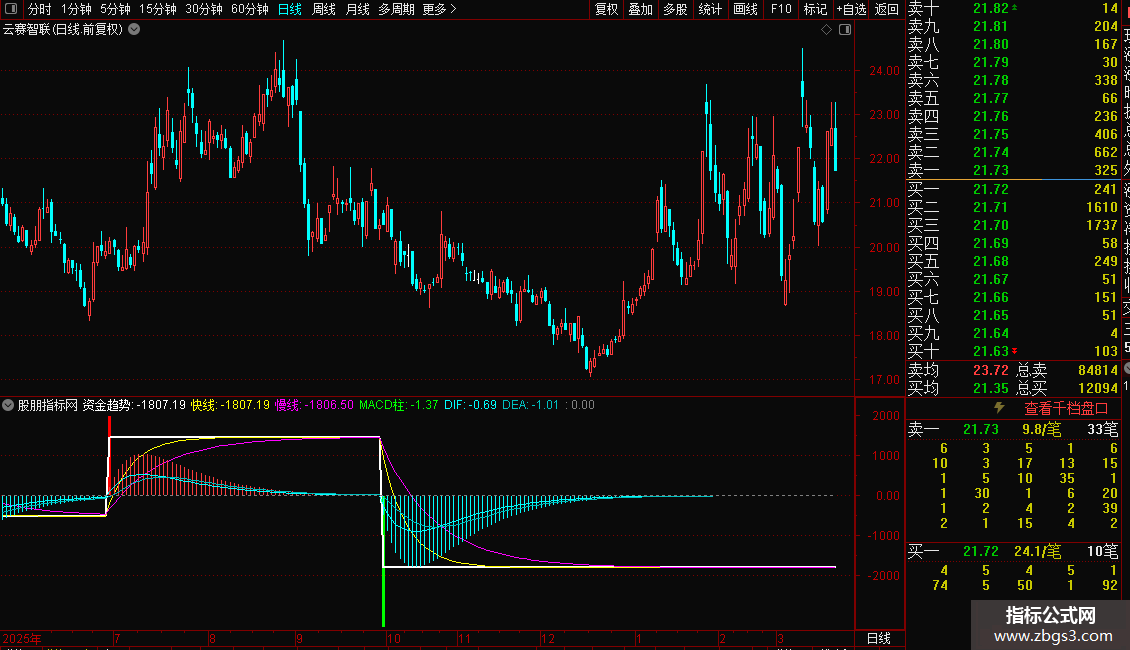Add stock with the +自选 button
This screenshot has height=650, width=1130.
click(x=850, y=9)
